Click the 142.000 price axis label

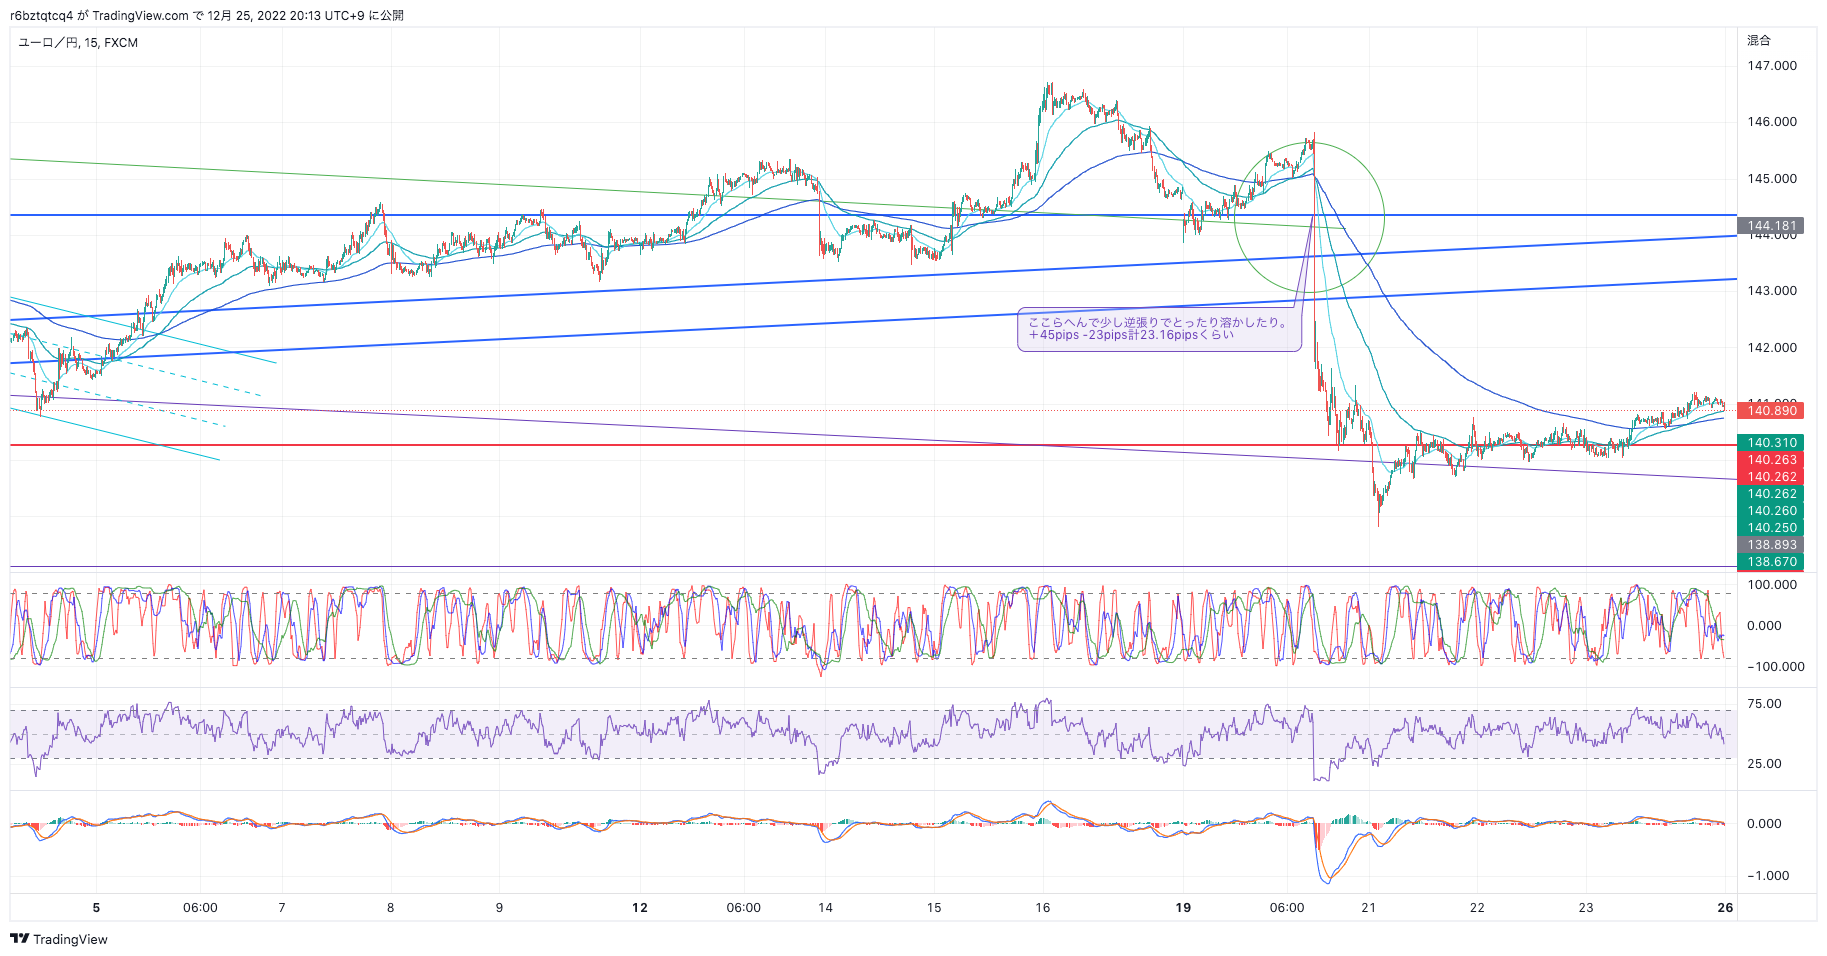pyautogui.click(x=1772, y=348)
